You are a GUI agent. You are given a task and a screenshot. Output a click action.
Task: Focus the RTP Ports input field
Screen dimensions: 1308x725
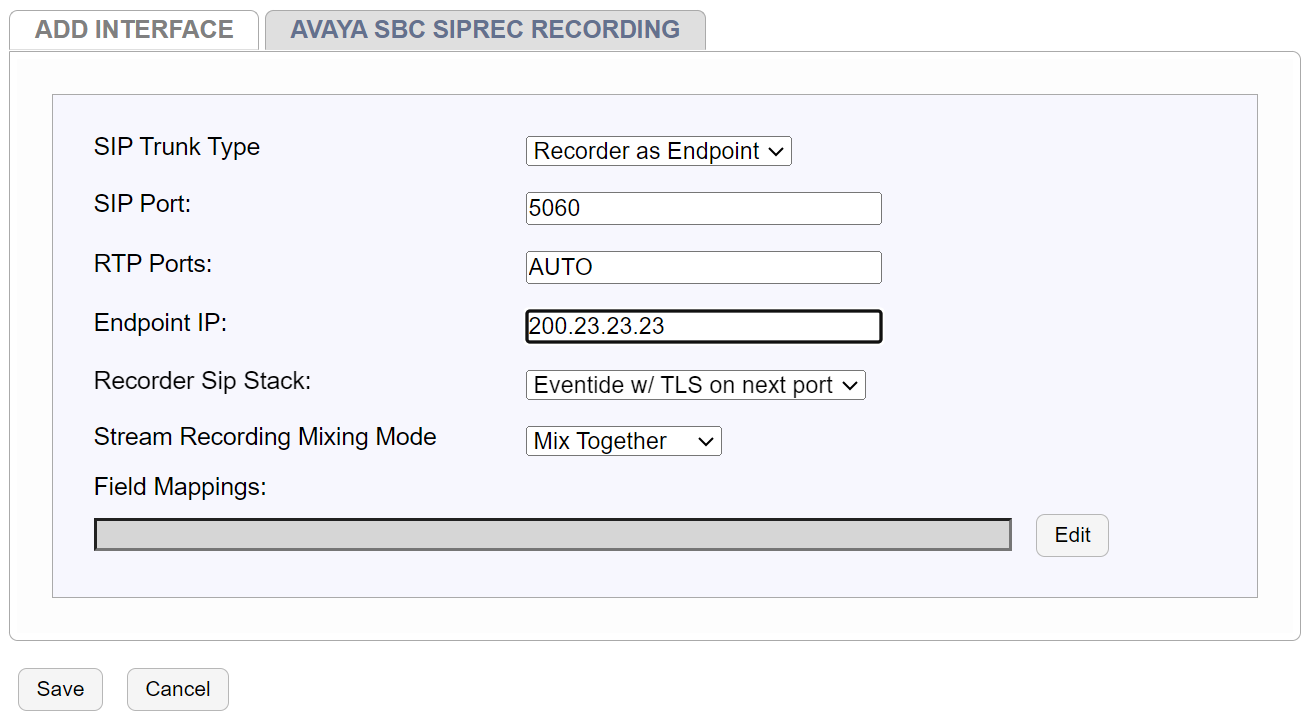point(702,267)
